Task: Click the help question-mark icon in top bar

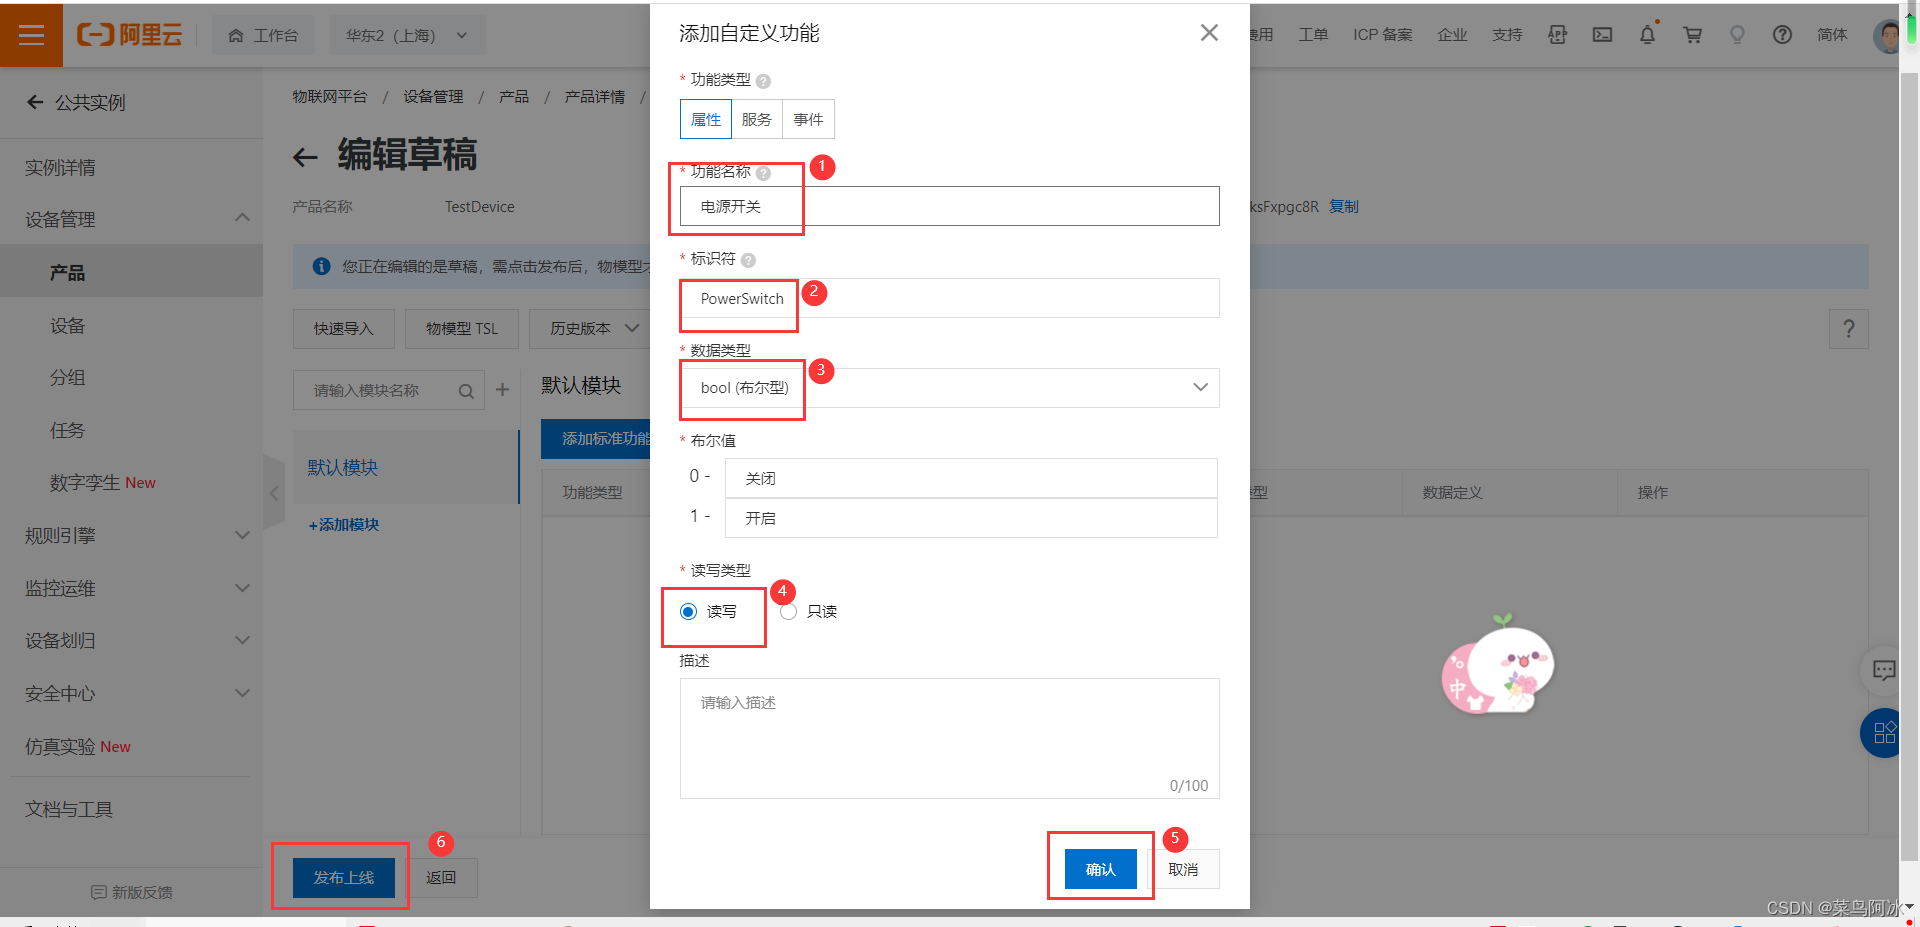Action: tap(1782, 34)
